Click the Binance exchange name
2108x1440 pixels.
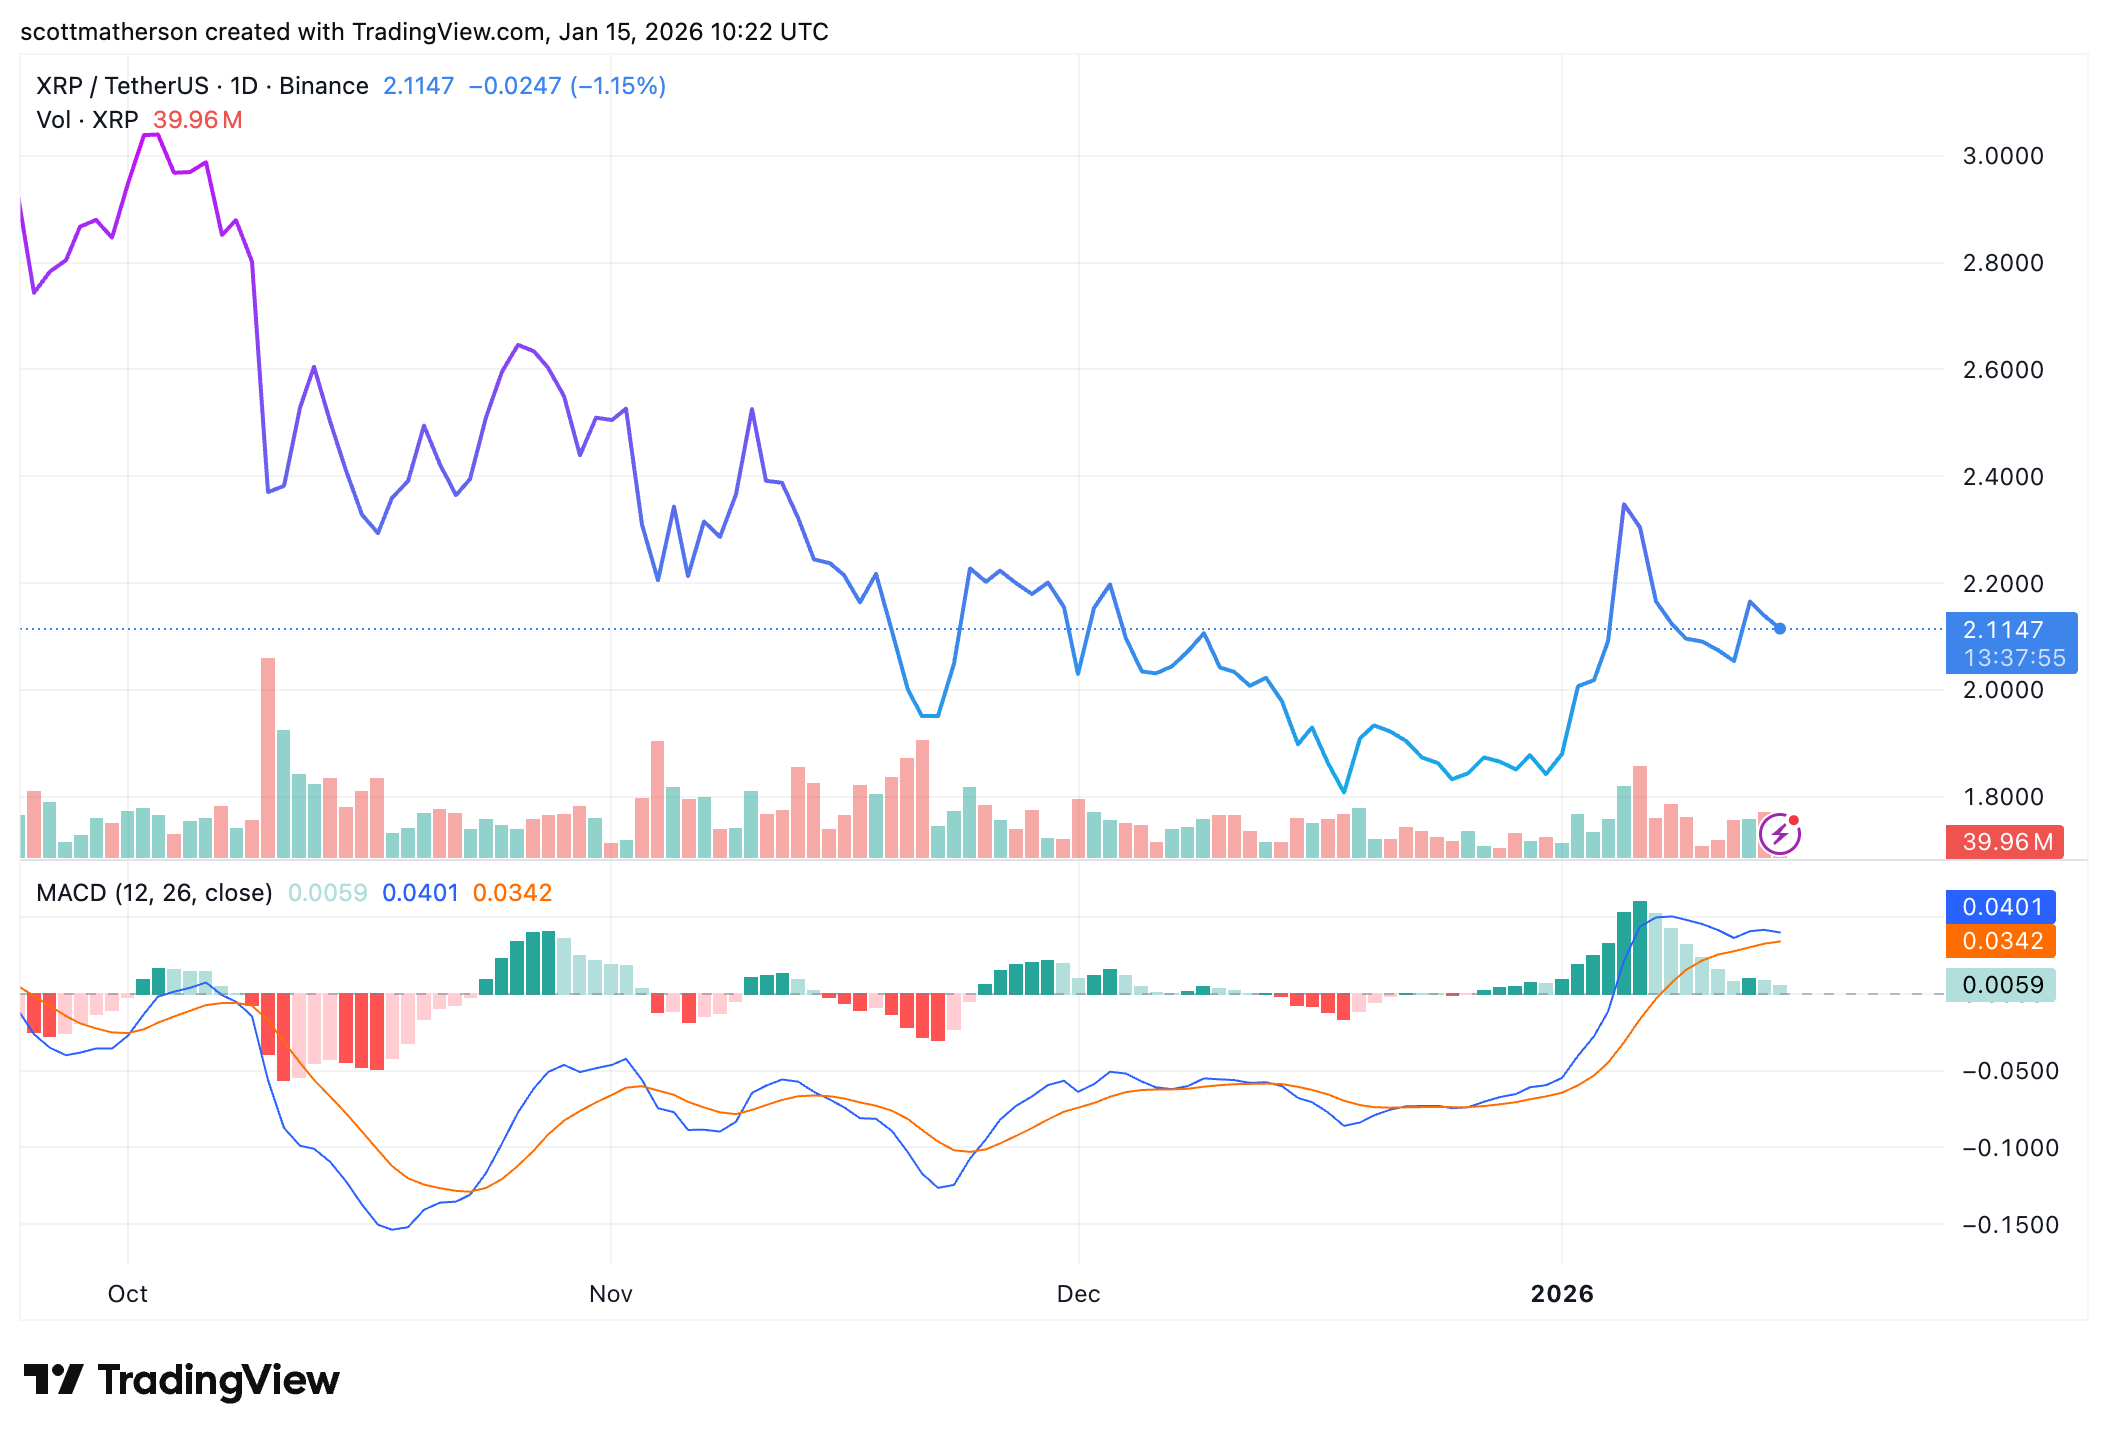pos(323,86)
